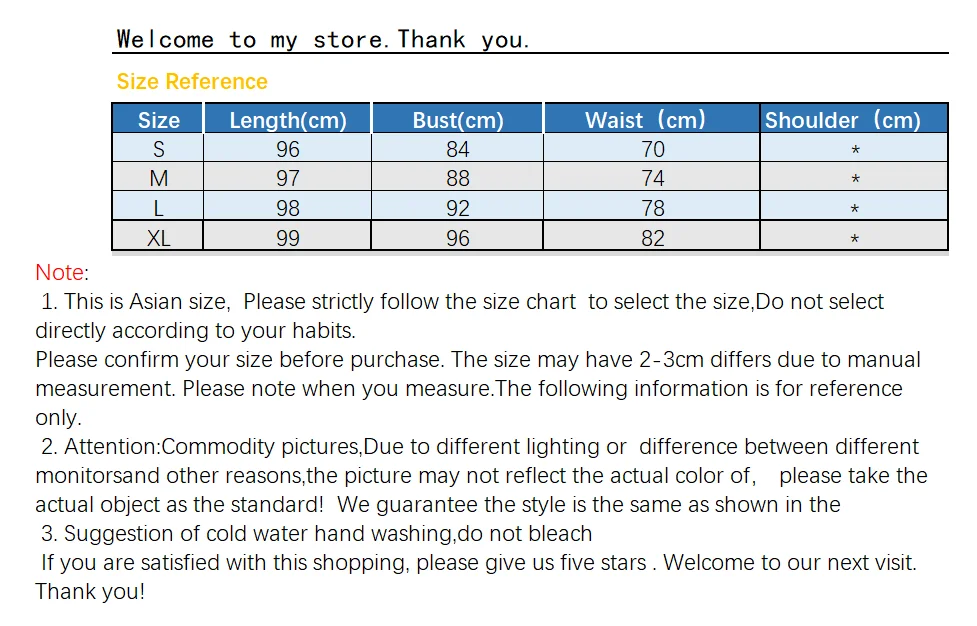Click the red 'Note' label
977x626 pixels.
tap(60, 272)
